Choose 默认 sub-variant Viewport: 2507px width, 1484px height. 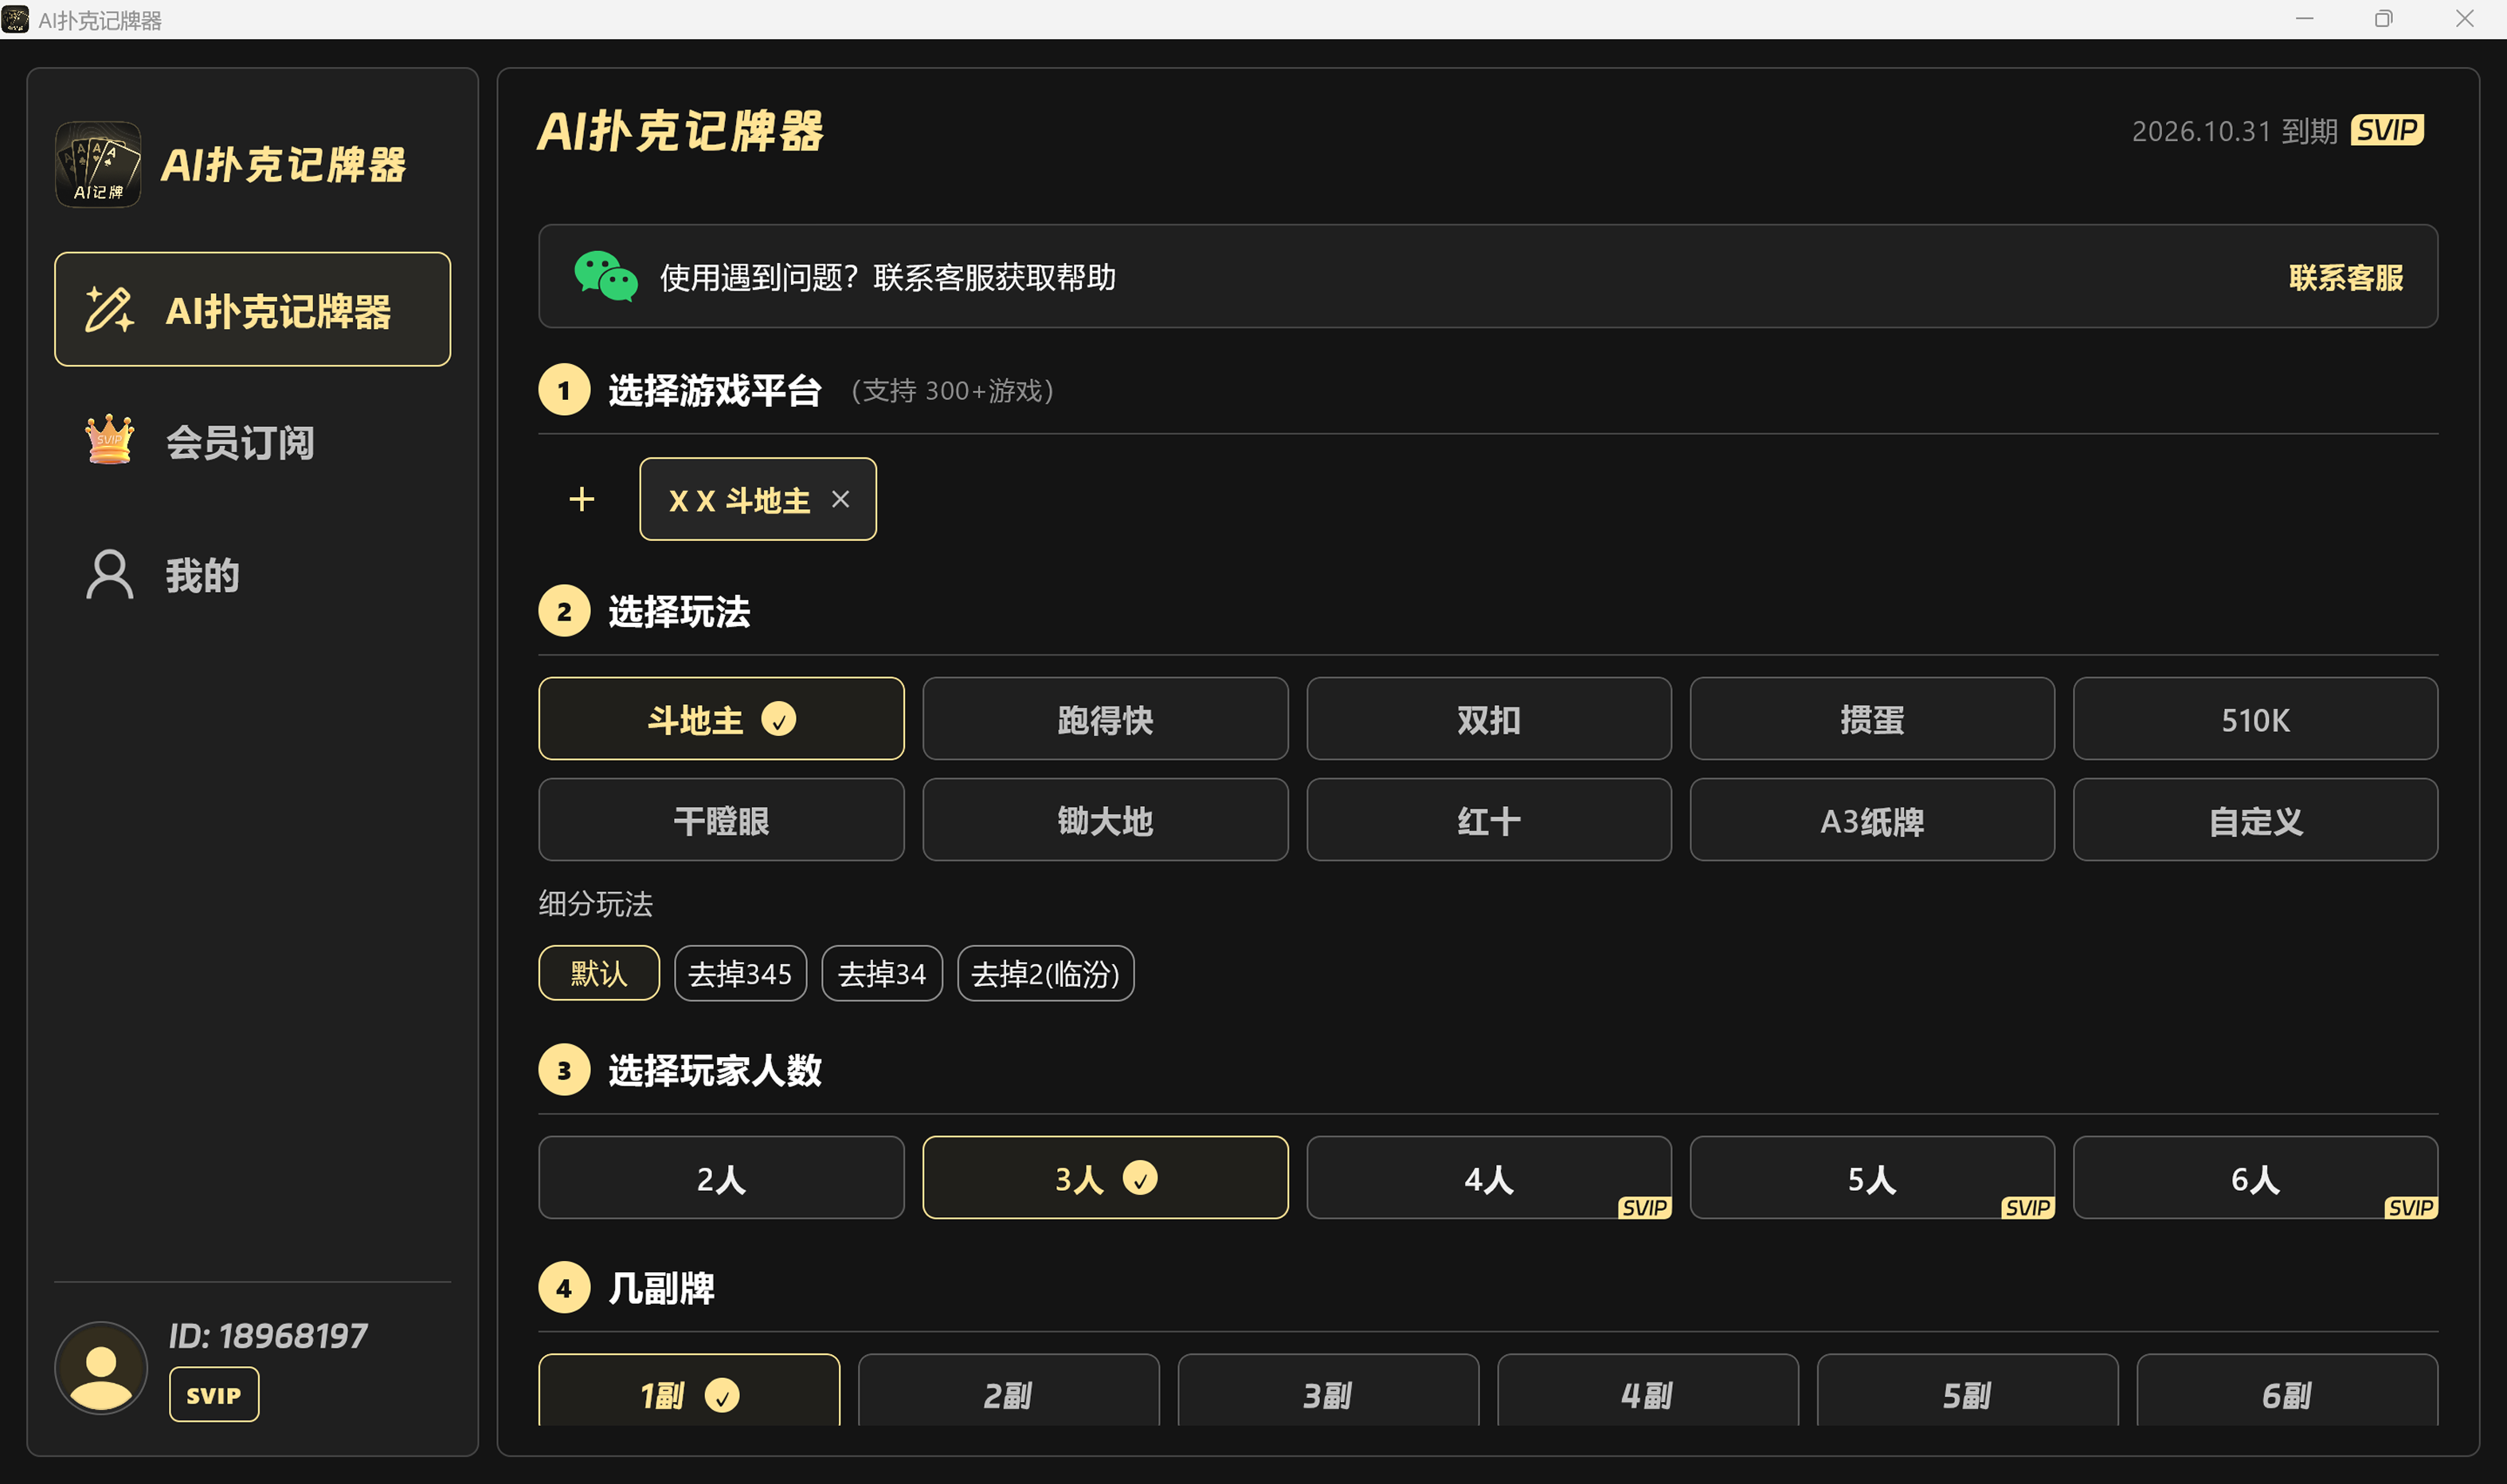tap(599, 973)
